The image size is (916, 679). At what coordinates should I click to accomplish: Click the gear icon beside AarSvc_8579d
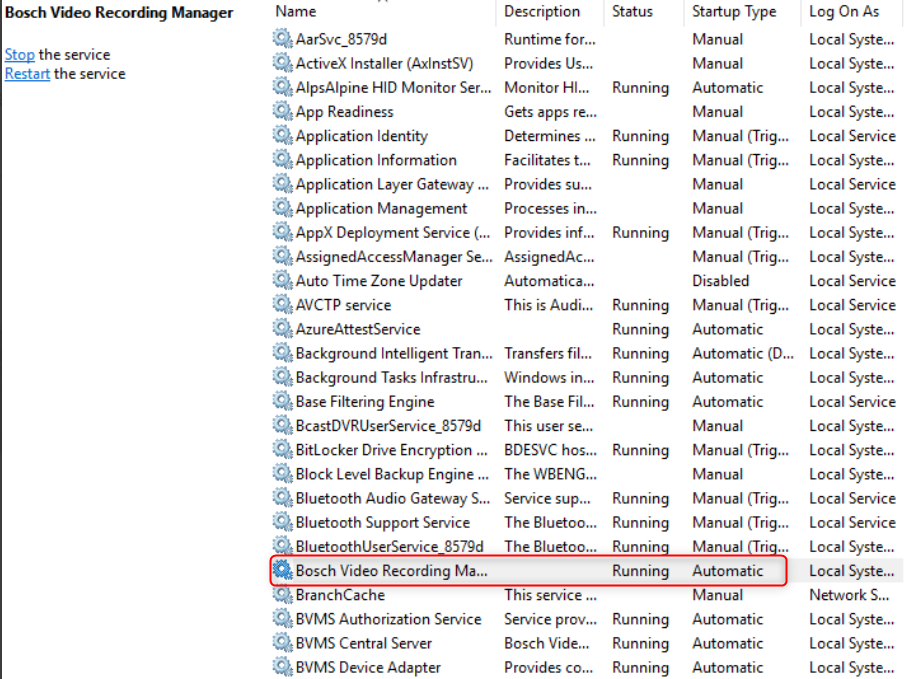coord(283,39)
